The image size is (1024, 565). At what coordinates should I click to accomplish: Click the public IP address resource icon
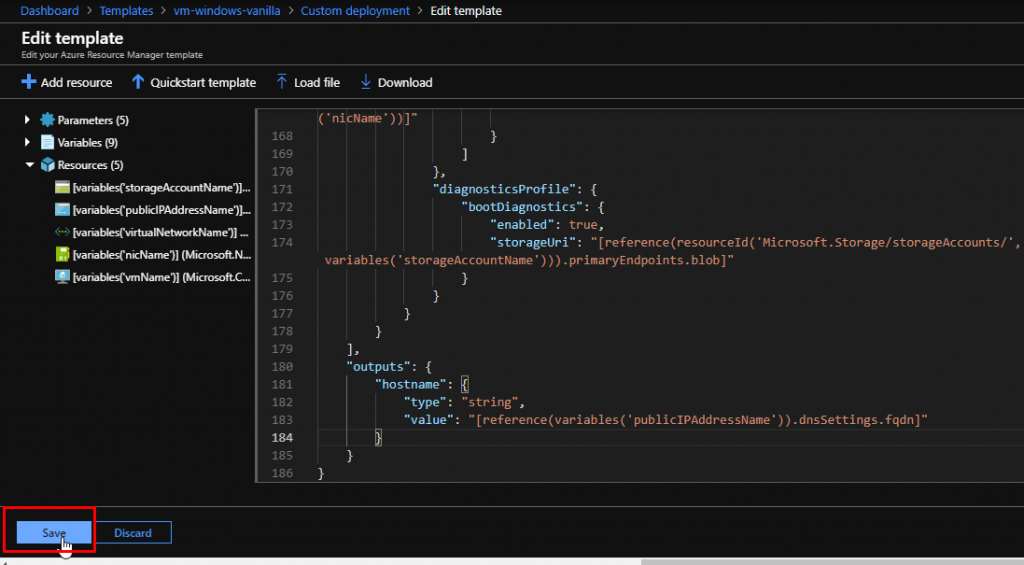pos(62,210)
